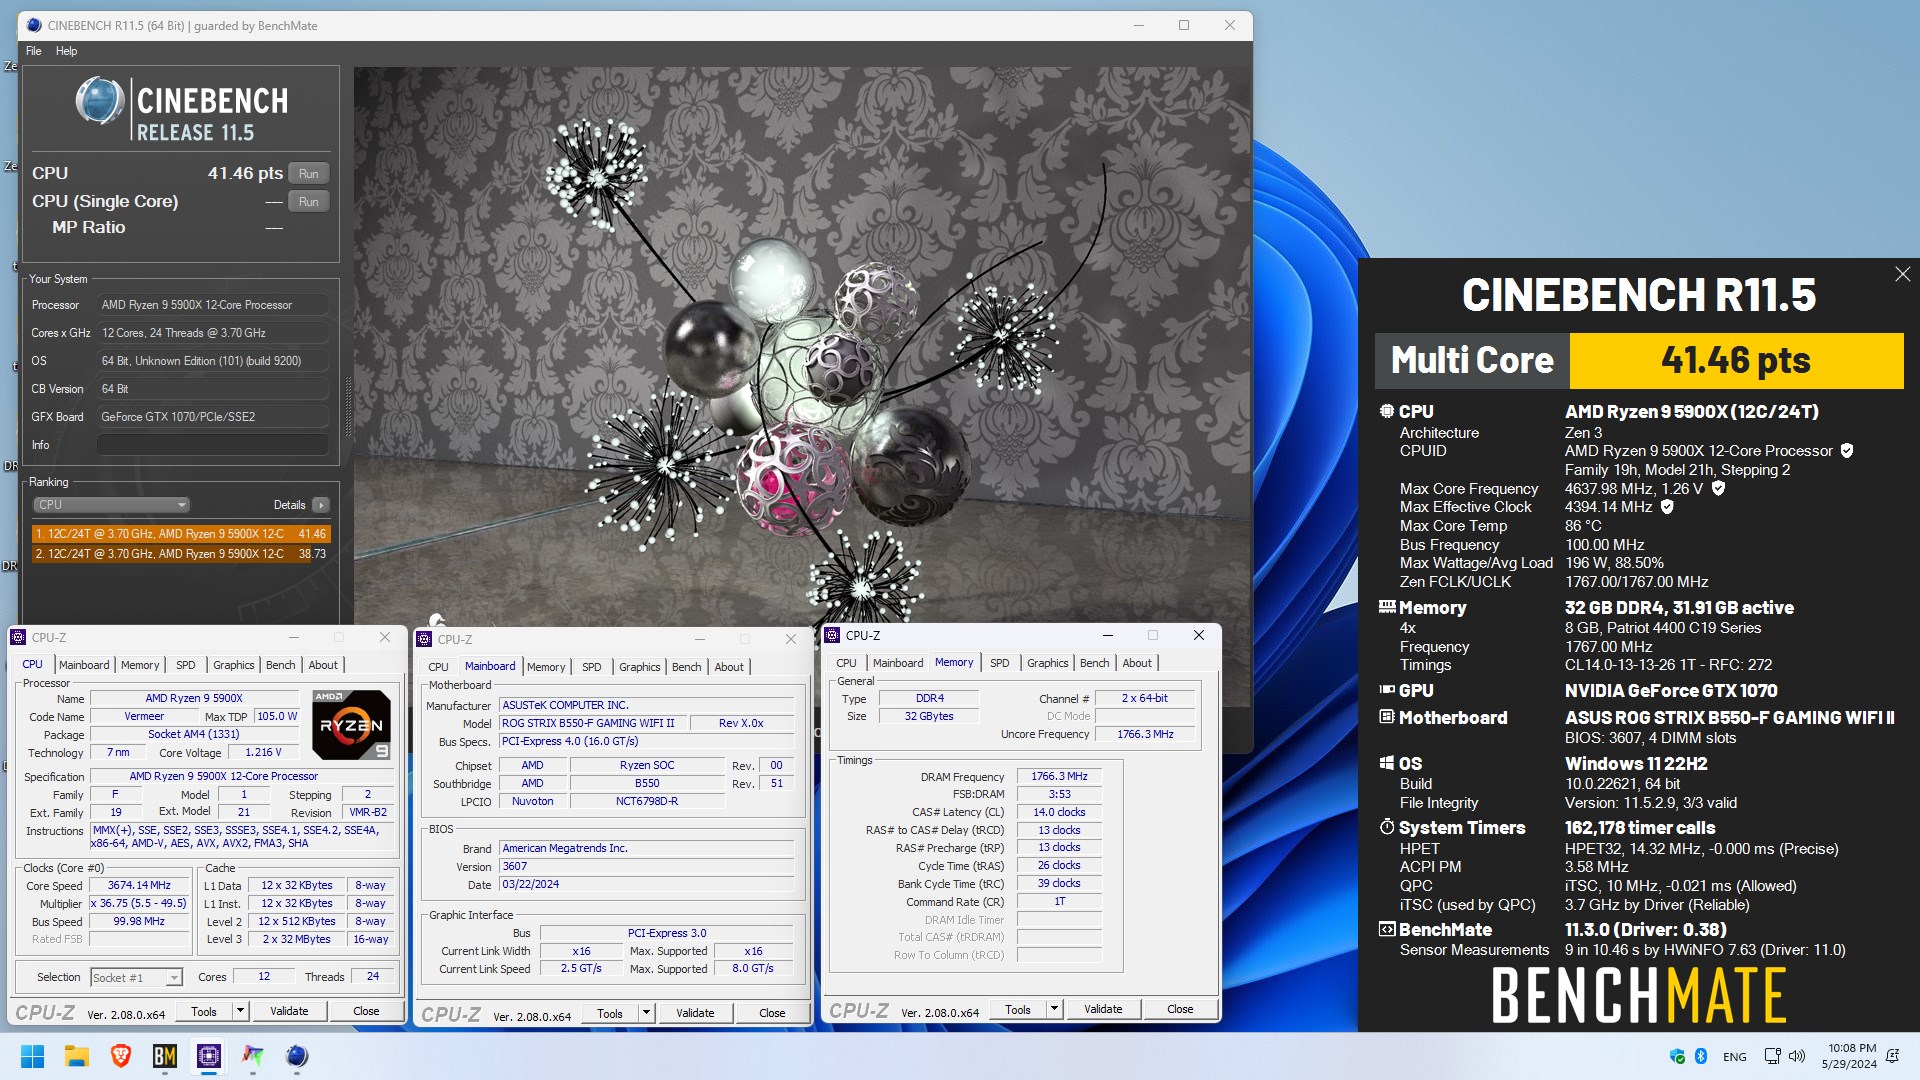Click the ENG language indicator
The width and height of the screenshot is (1920, 1080).
[1735, 1057]
